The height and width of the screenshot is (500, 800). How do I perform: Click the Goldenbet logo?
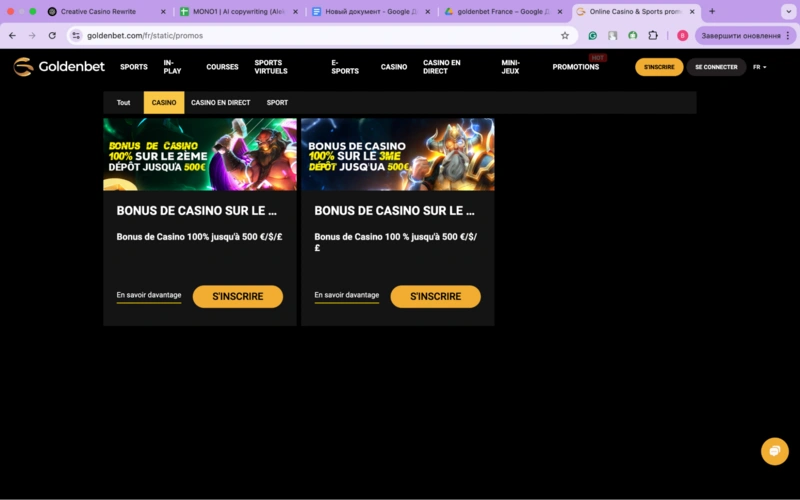point(59,67)
